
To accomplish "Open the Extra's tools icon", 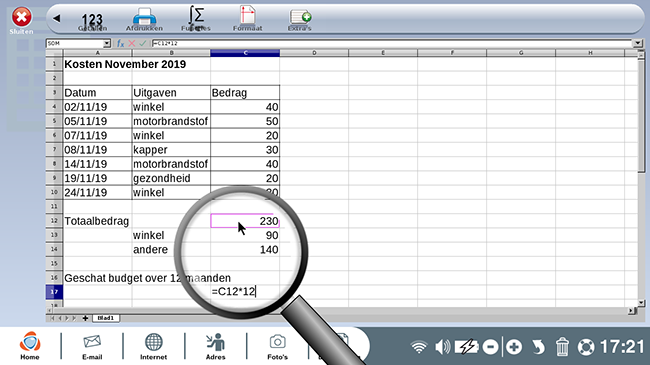I will pyautogui.click(x=300, y=20).
